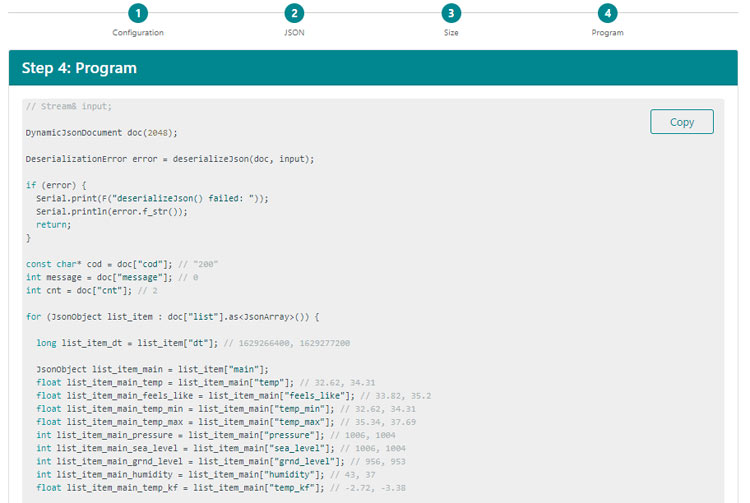Screen dimensions: 750x503
Task: Open the Program step label
Action: pos(607,33)
